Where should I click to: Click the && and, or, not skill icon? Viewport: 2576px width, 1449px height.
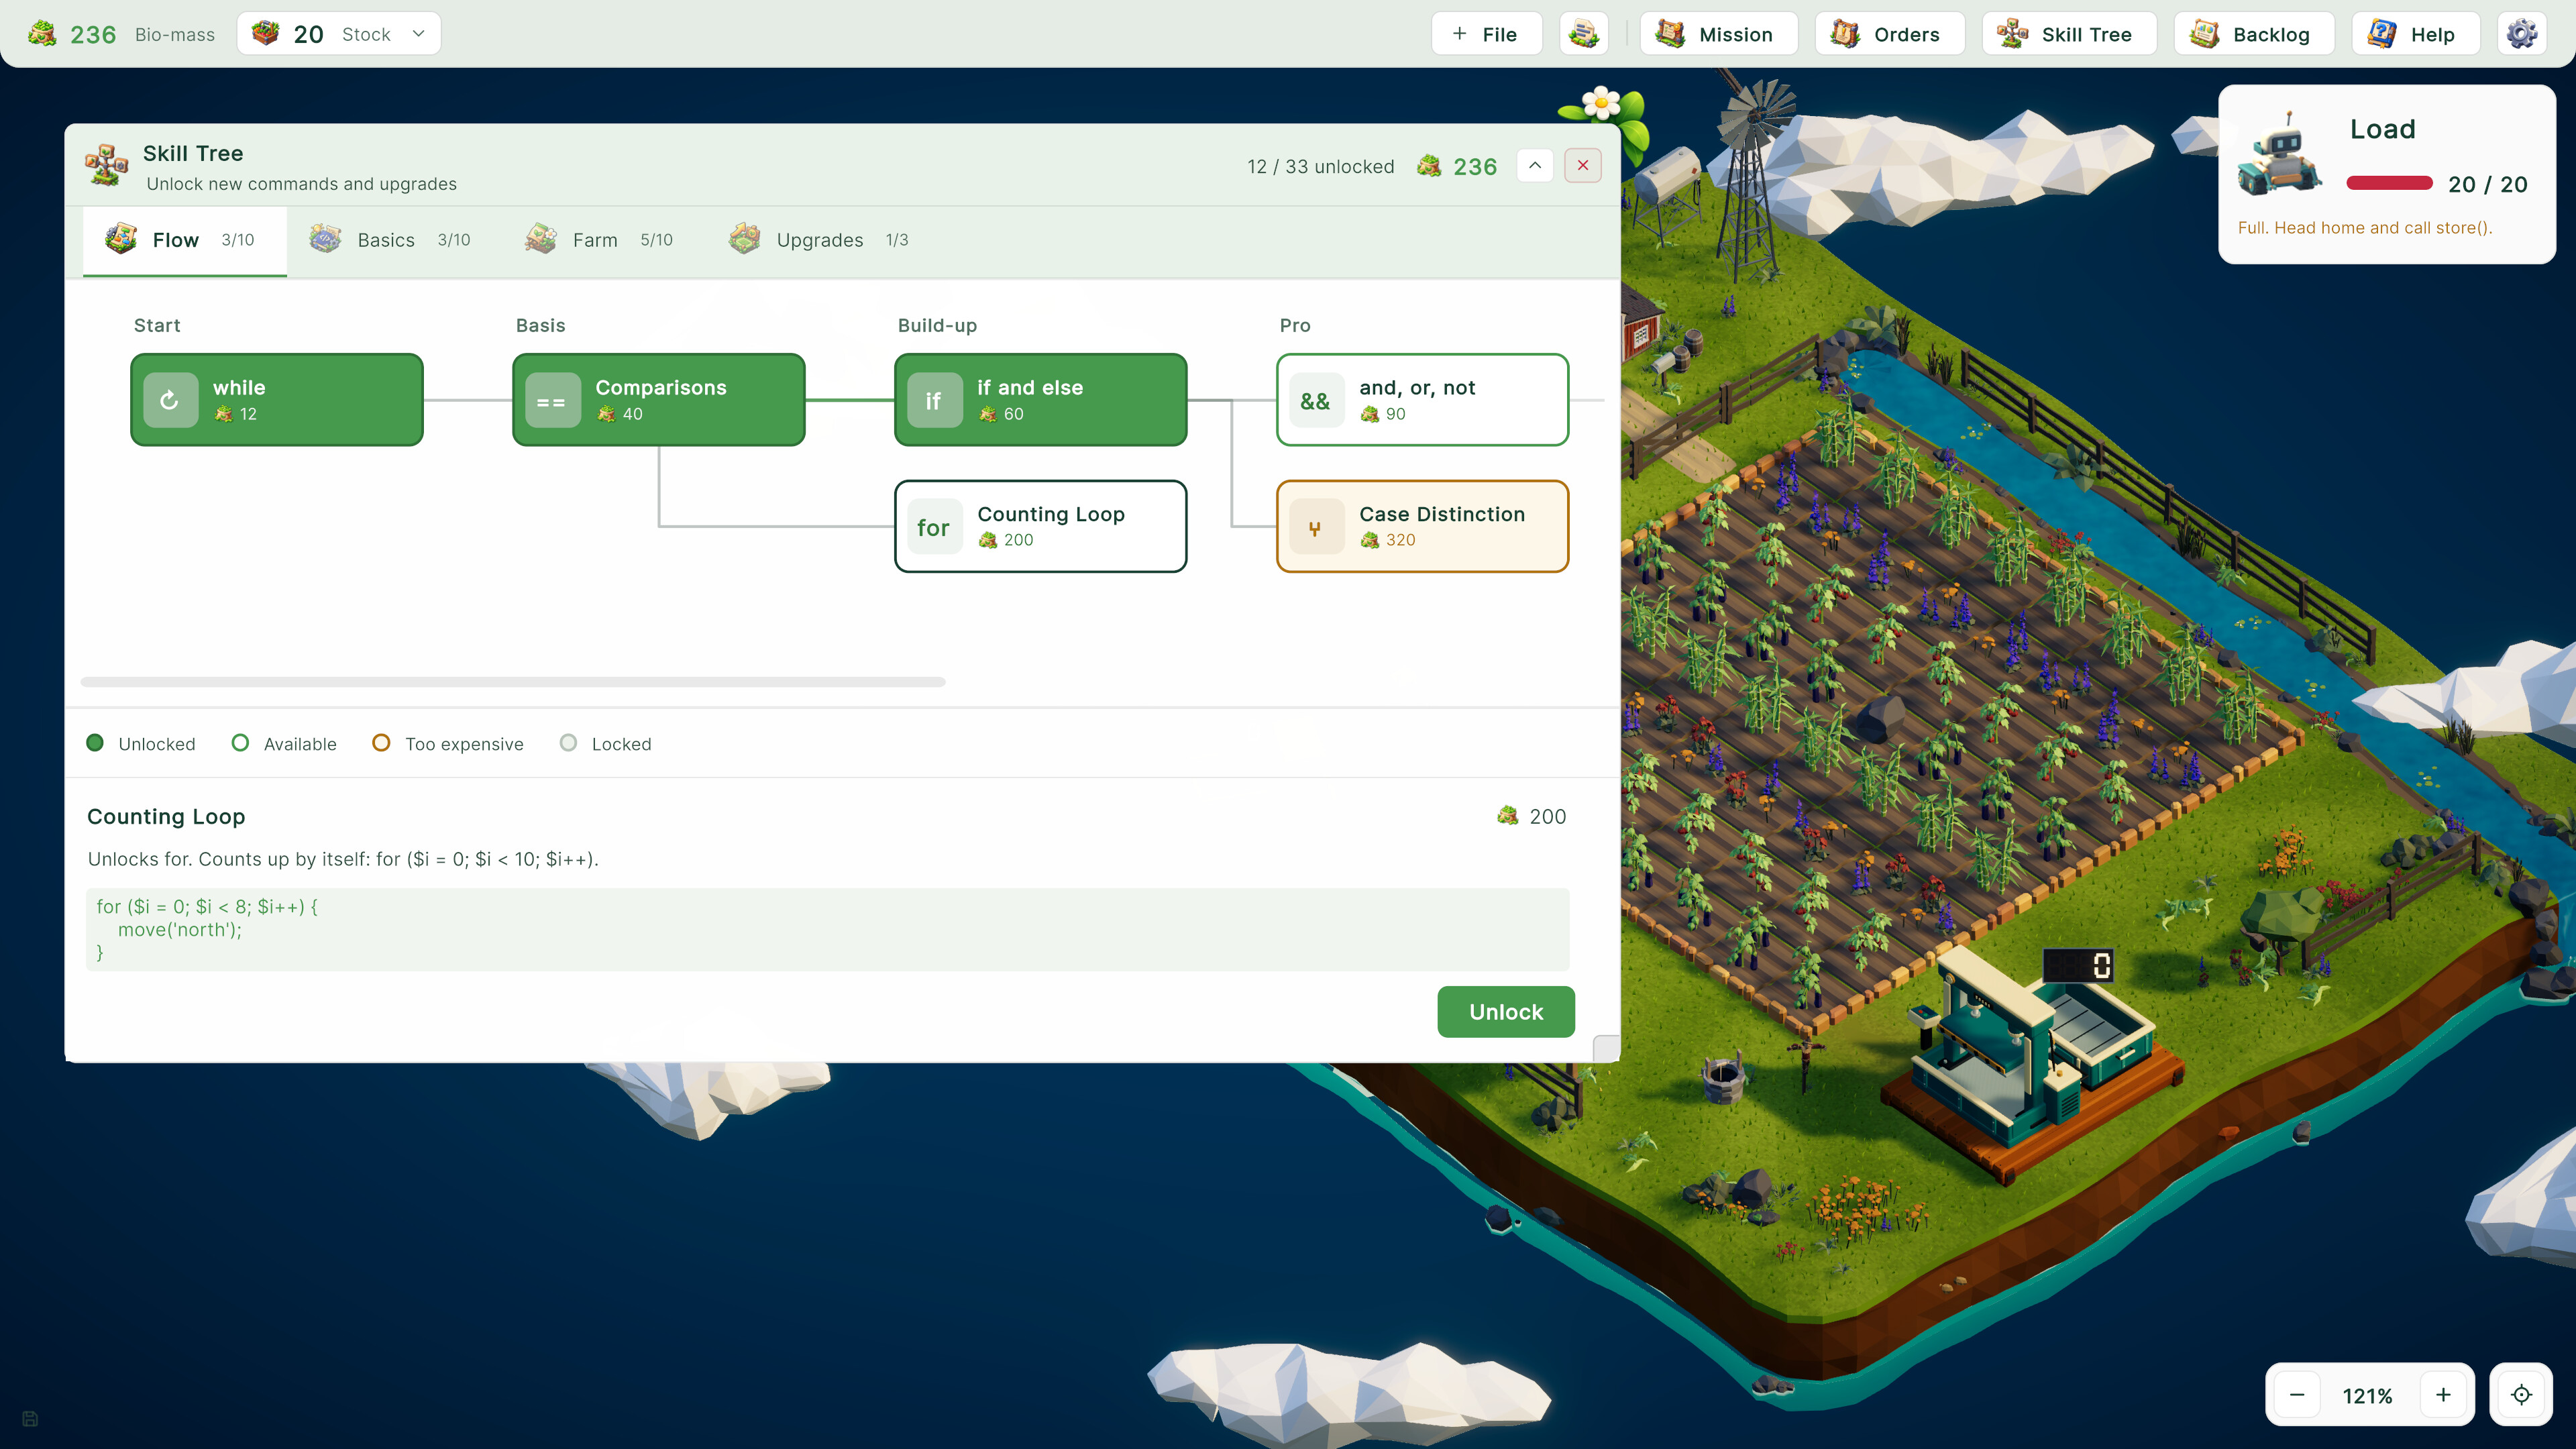click(1316, 400)
